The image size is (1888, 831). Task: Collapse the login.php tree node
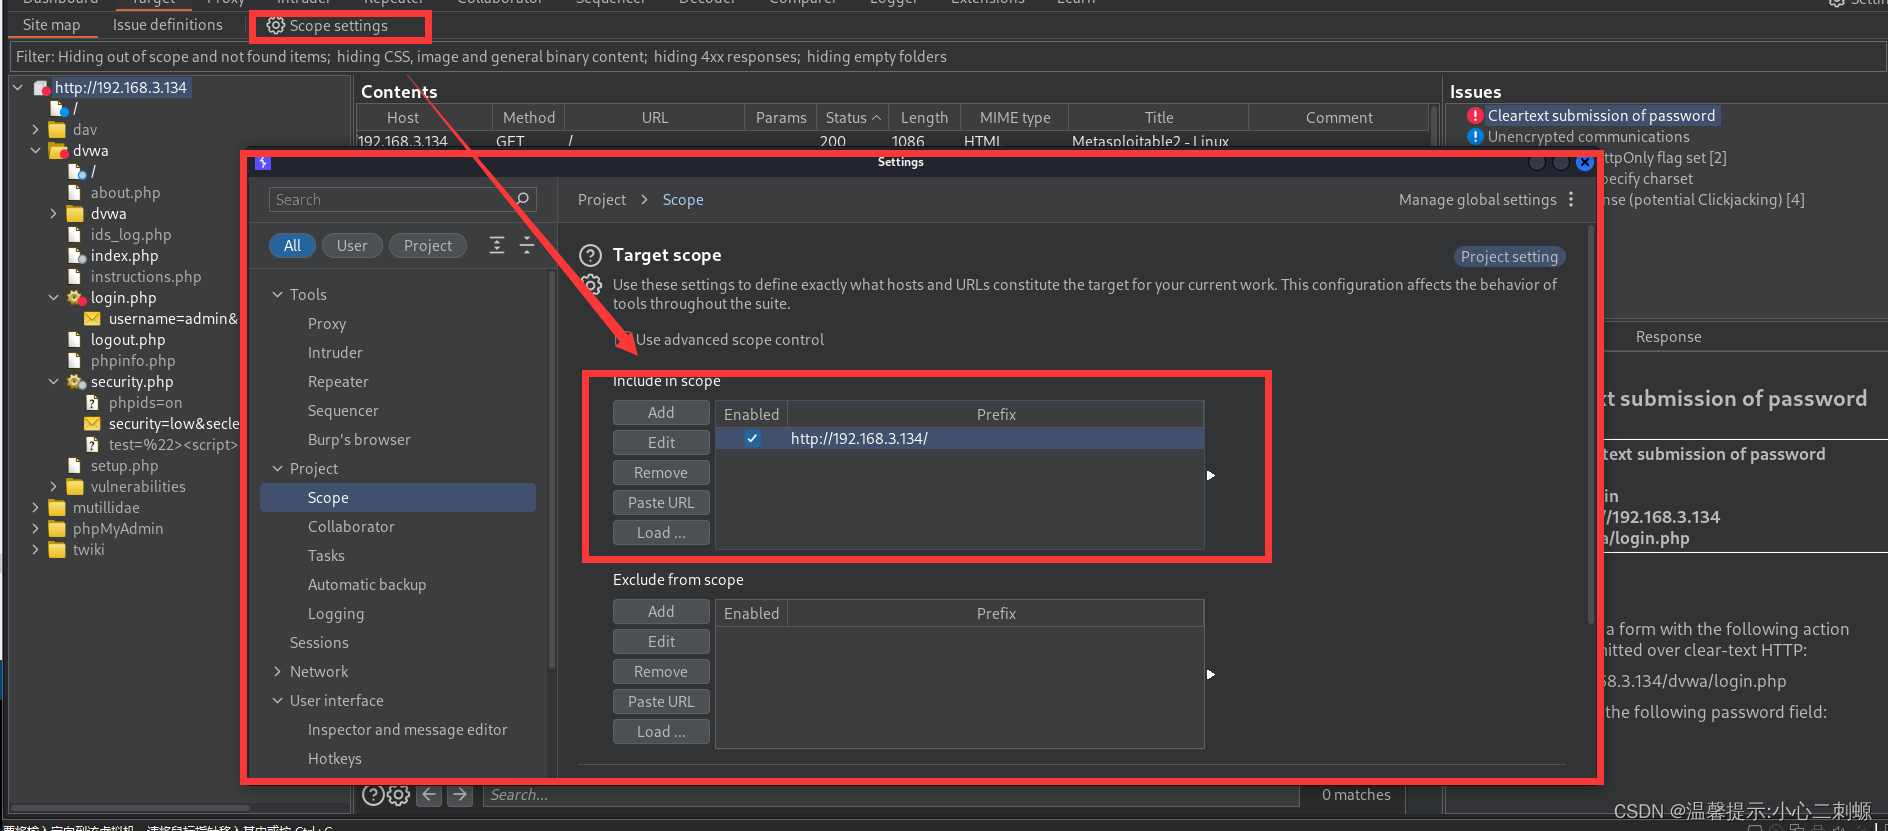54,298
